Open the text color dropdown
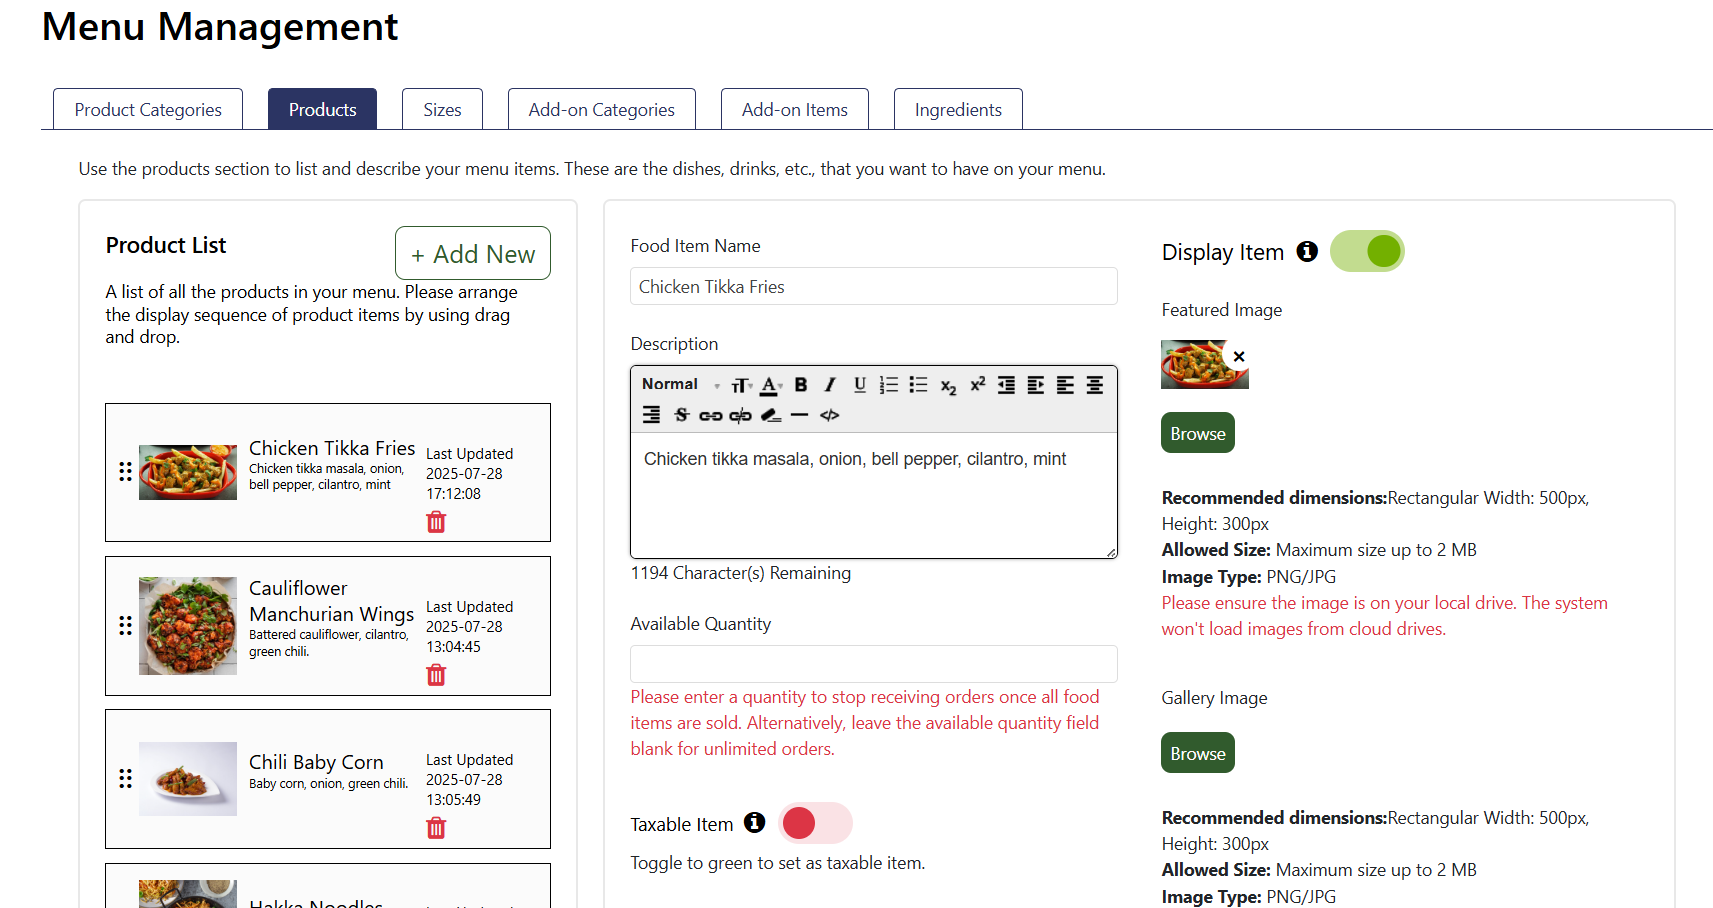1713x908 pixels. pos(770,385)
